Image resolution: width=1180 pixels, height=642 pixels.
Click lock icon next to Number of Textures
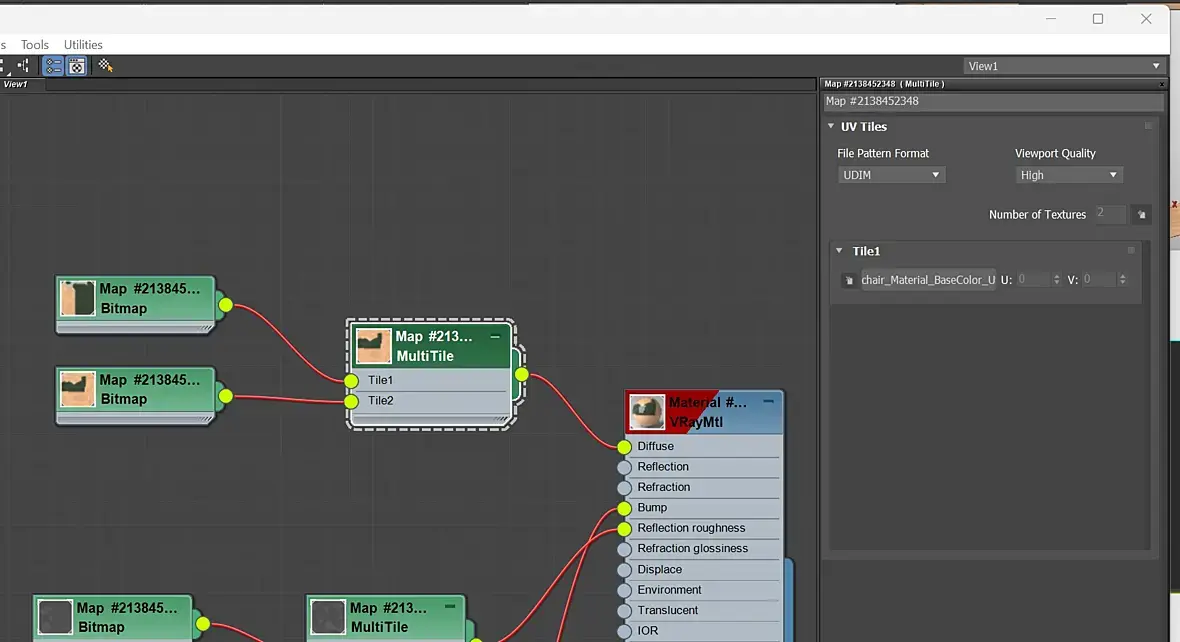[1142, 215]
